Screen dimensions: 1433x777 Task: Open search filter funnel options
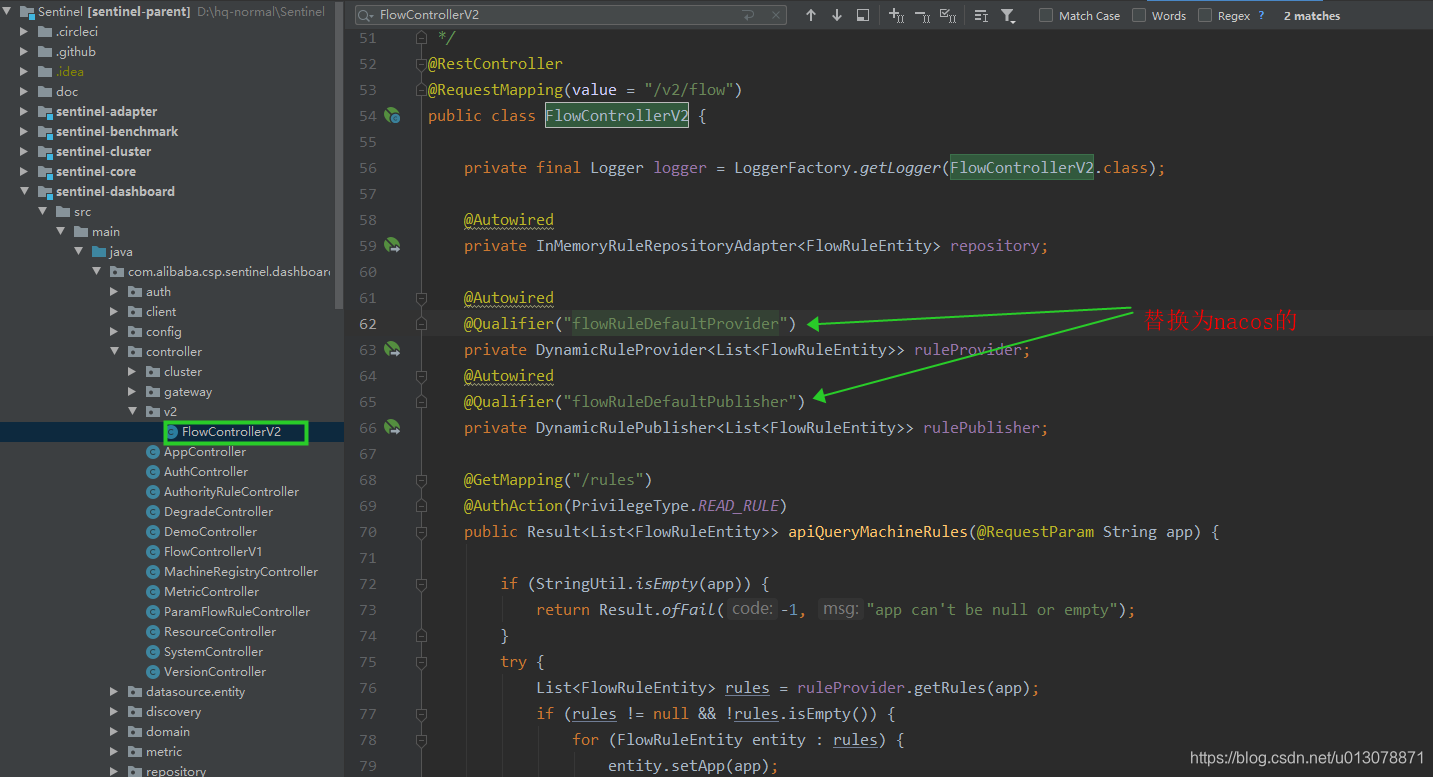(x=1008, y=15)
